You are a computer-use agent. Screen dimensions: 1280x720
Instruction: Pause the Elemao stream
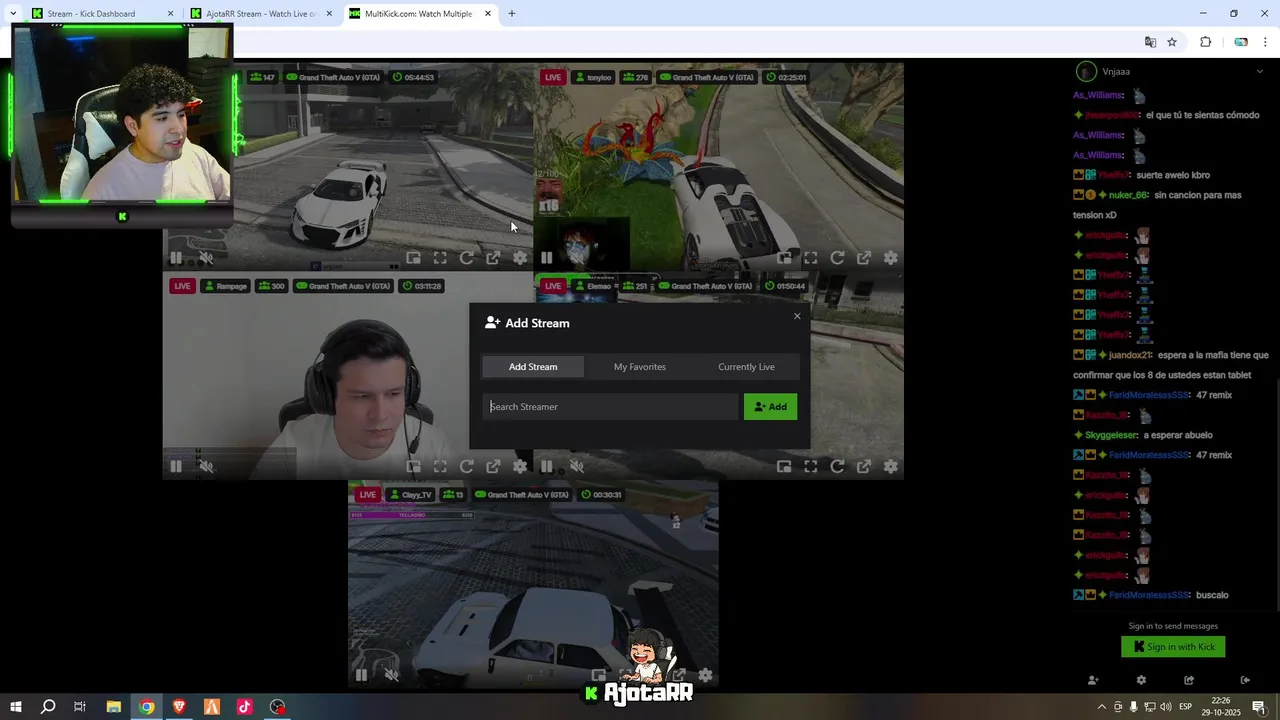[x=546, y=466]
